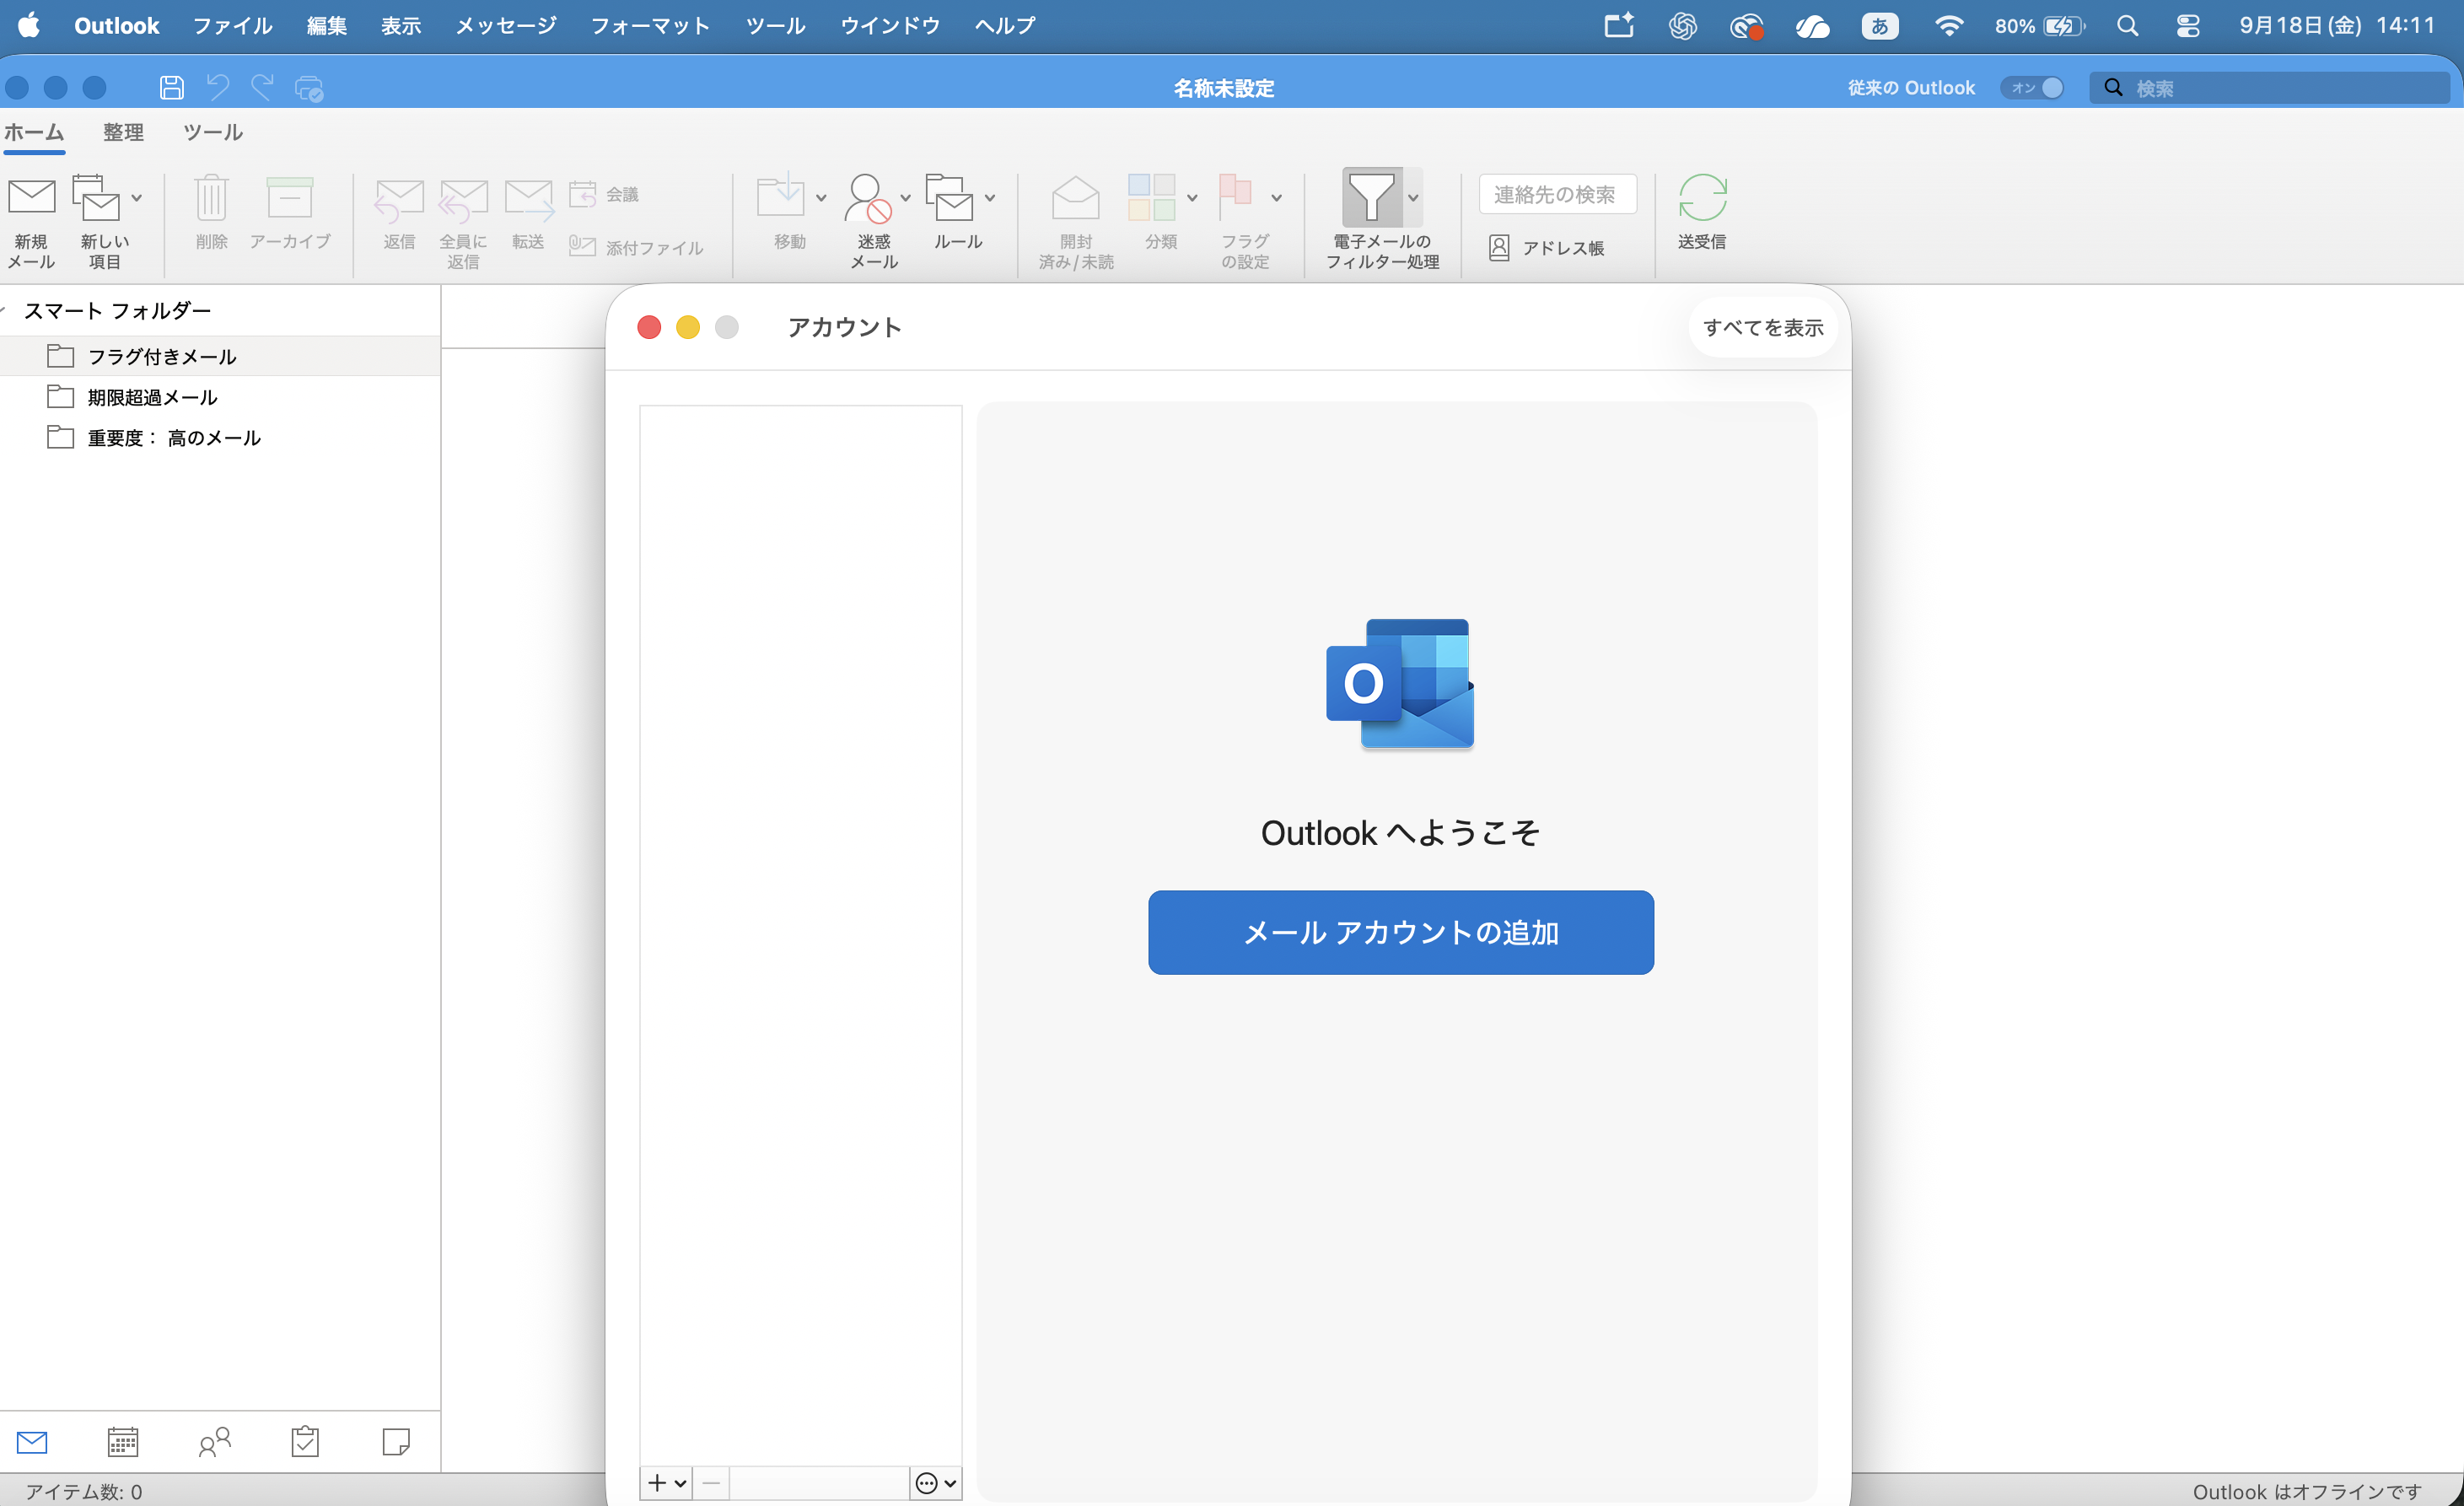Viewport: 2464px width, 1506px height.
Task: Open the Address Book (アドレス帳)
Action: (x=1546, y=248)
